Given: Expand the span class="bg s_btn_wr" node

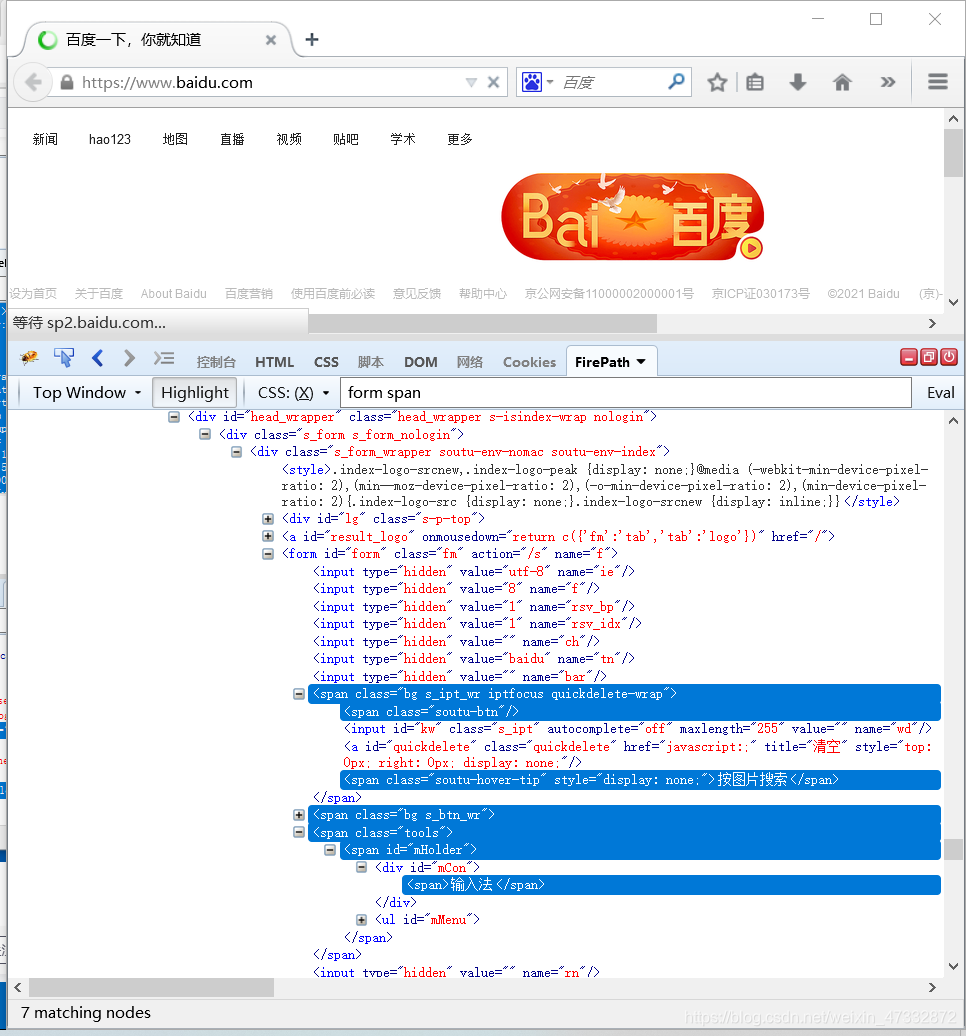Looking at the screenshot, I should pyautogui.click(x=299, y=815).
